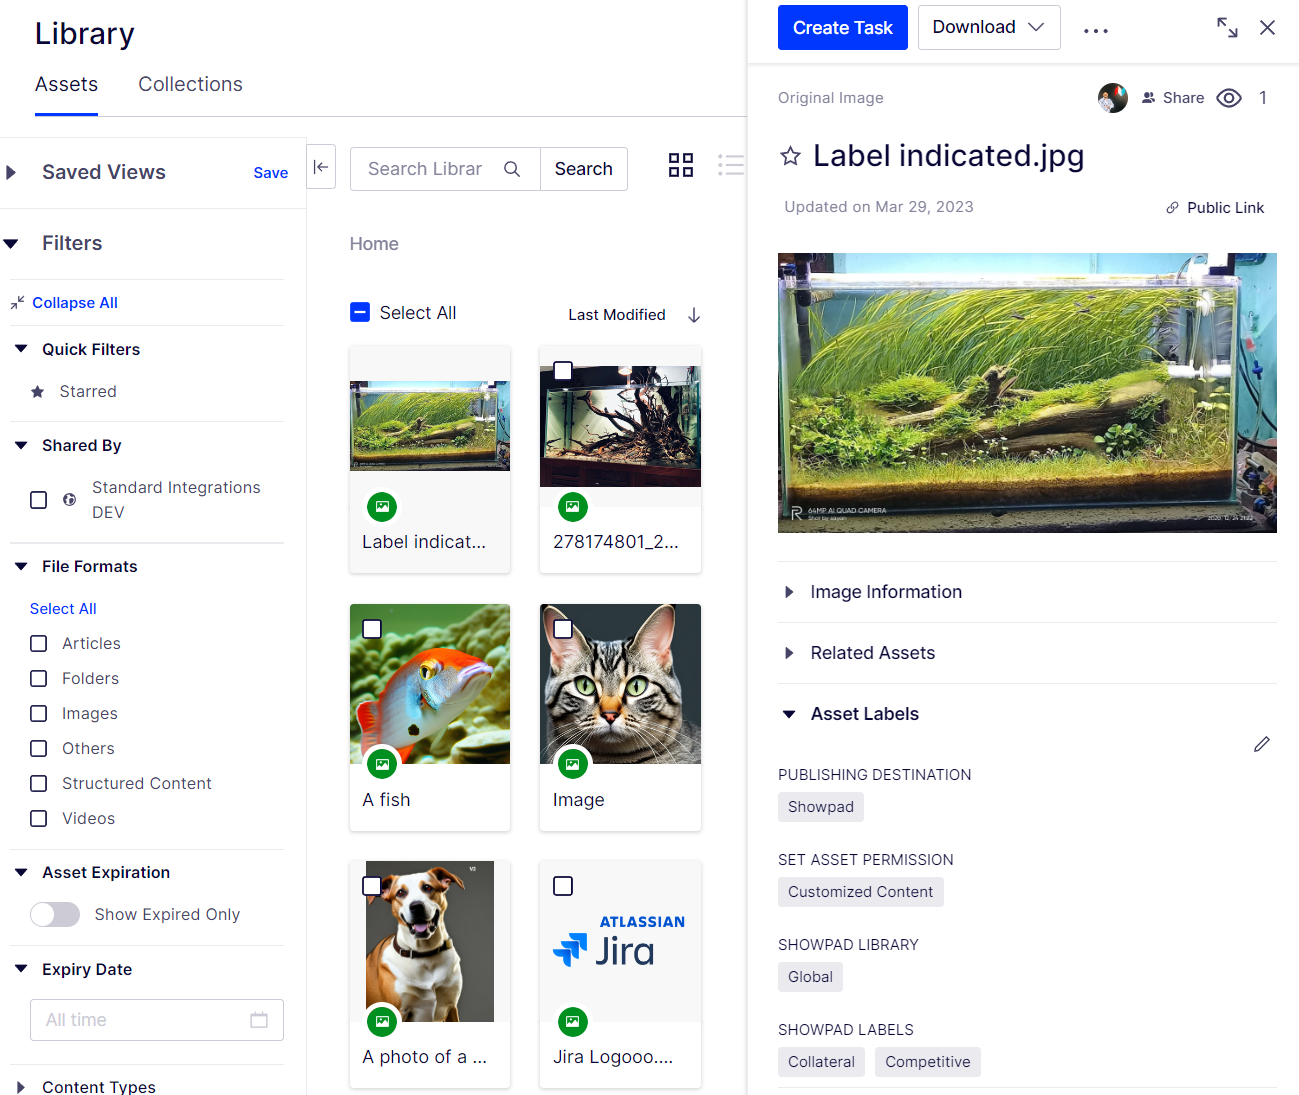Open the Public Link for the asset
1299x1095 pixels.
coord(1215,208)
